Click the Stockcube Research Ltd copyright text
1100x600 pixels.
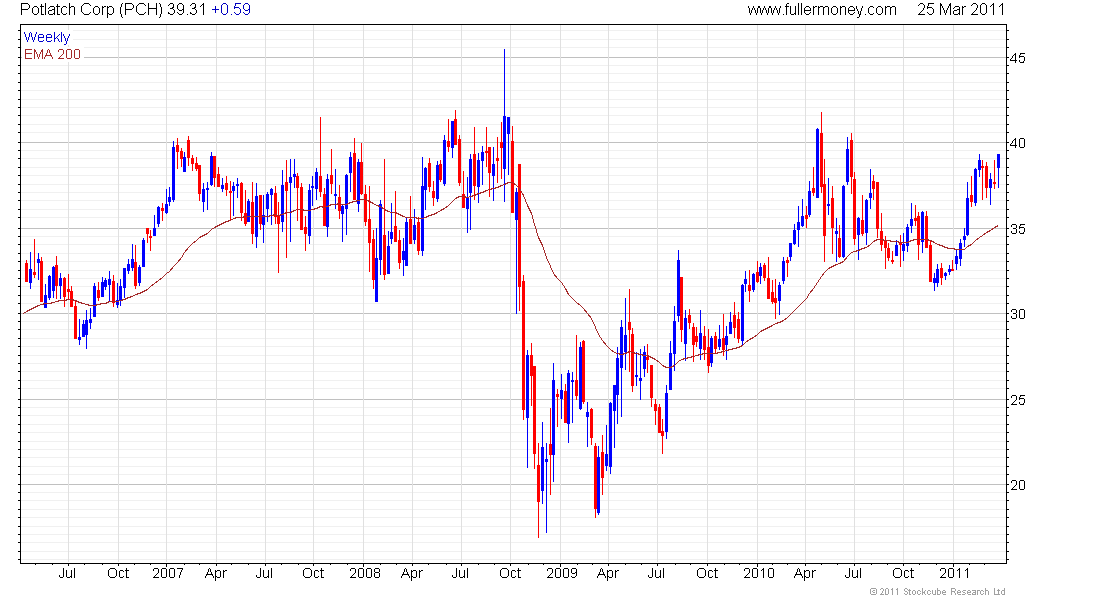click(x=937, y=592)
